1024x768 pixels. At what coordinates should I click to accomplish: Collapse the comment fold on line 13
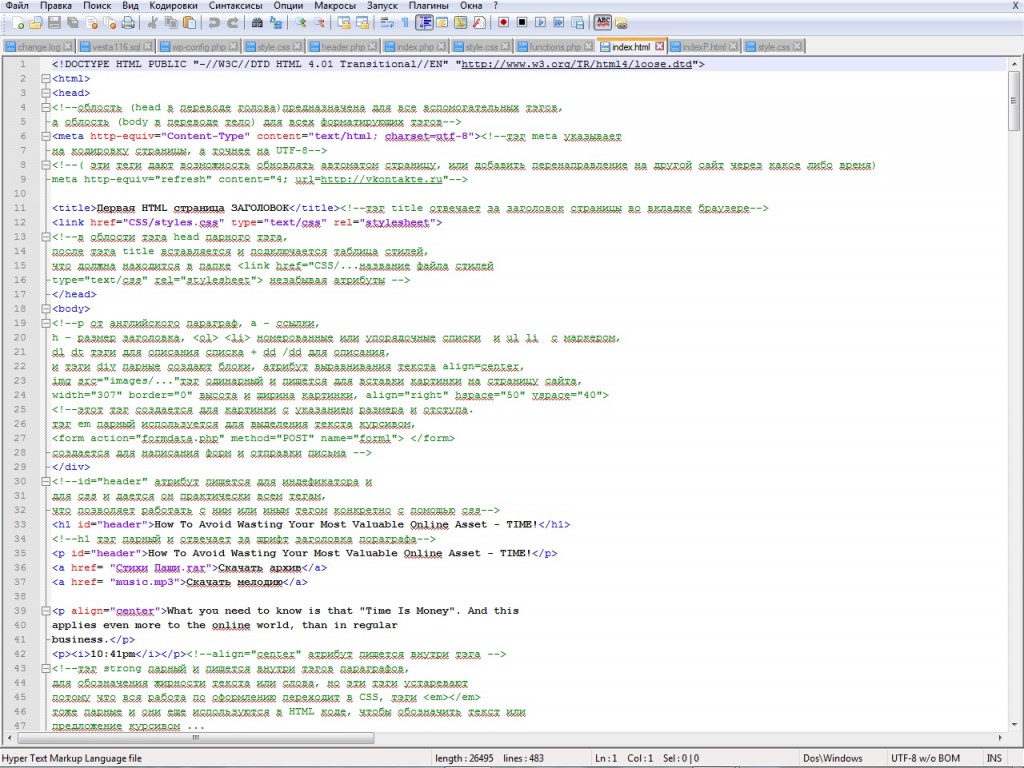46,236
